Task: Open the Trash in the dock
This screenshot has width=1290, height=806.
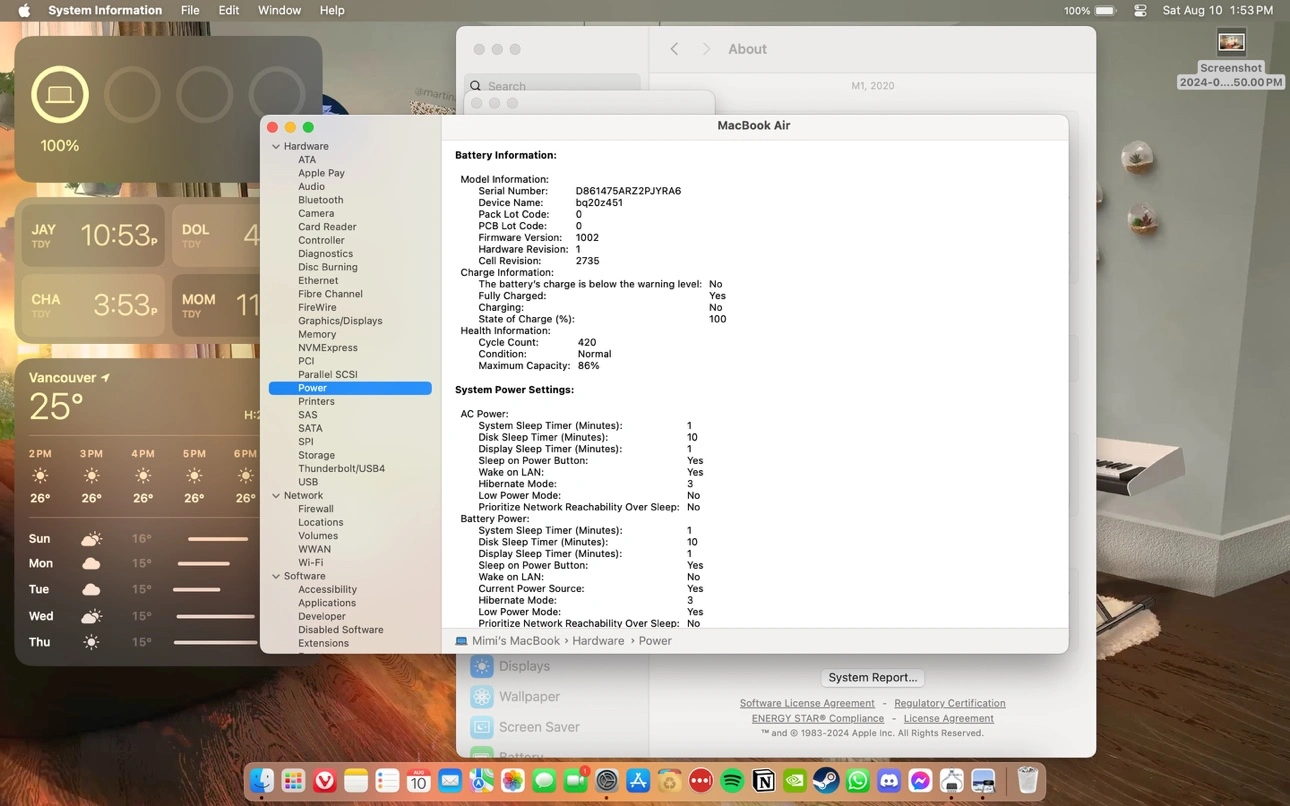Action: point(1027,780)
